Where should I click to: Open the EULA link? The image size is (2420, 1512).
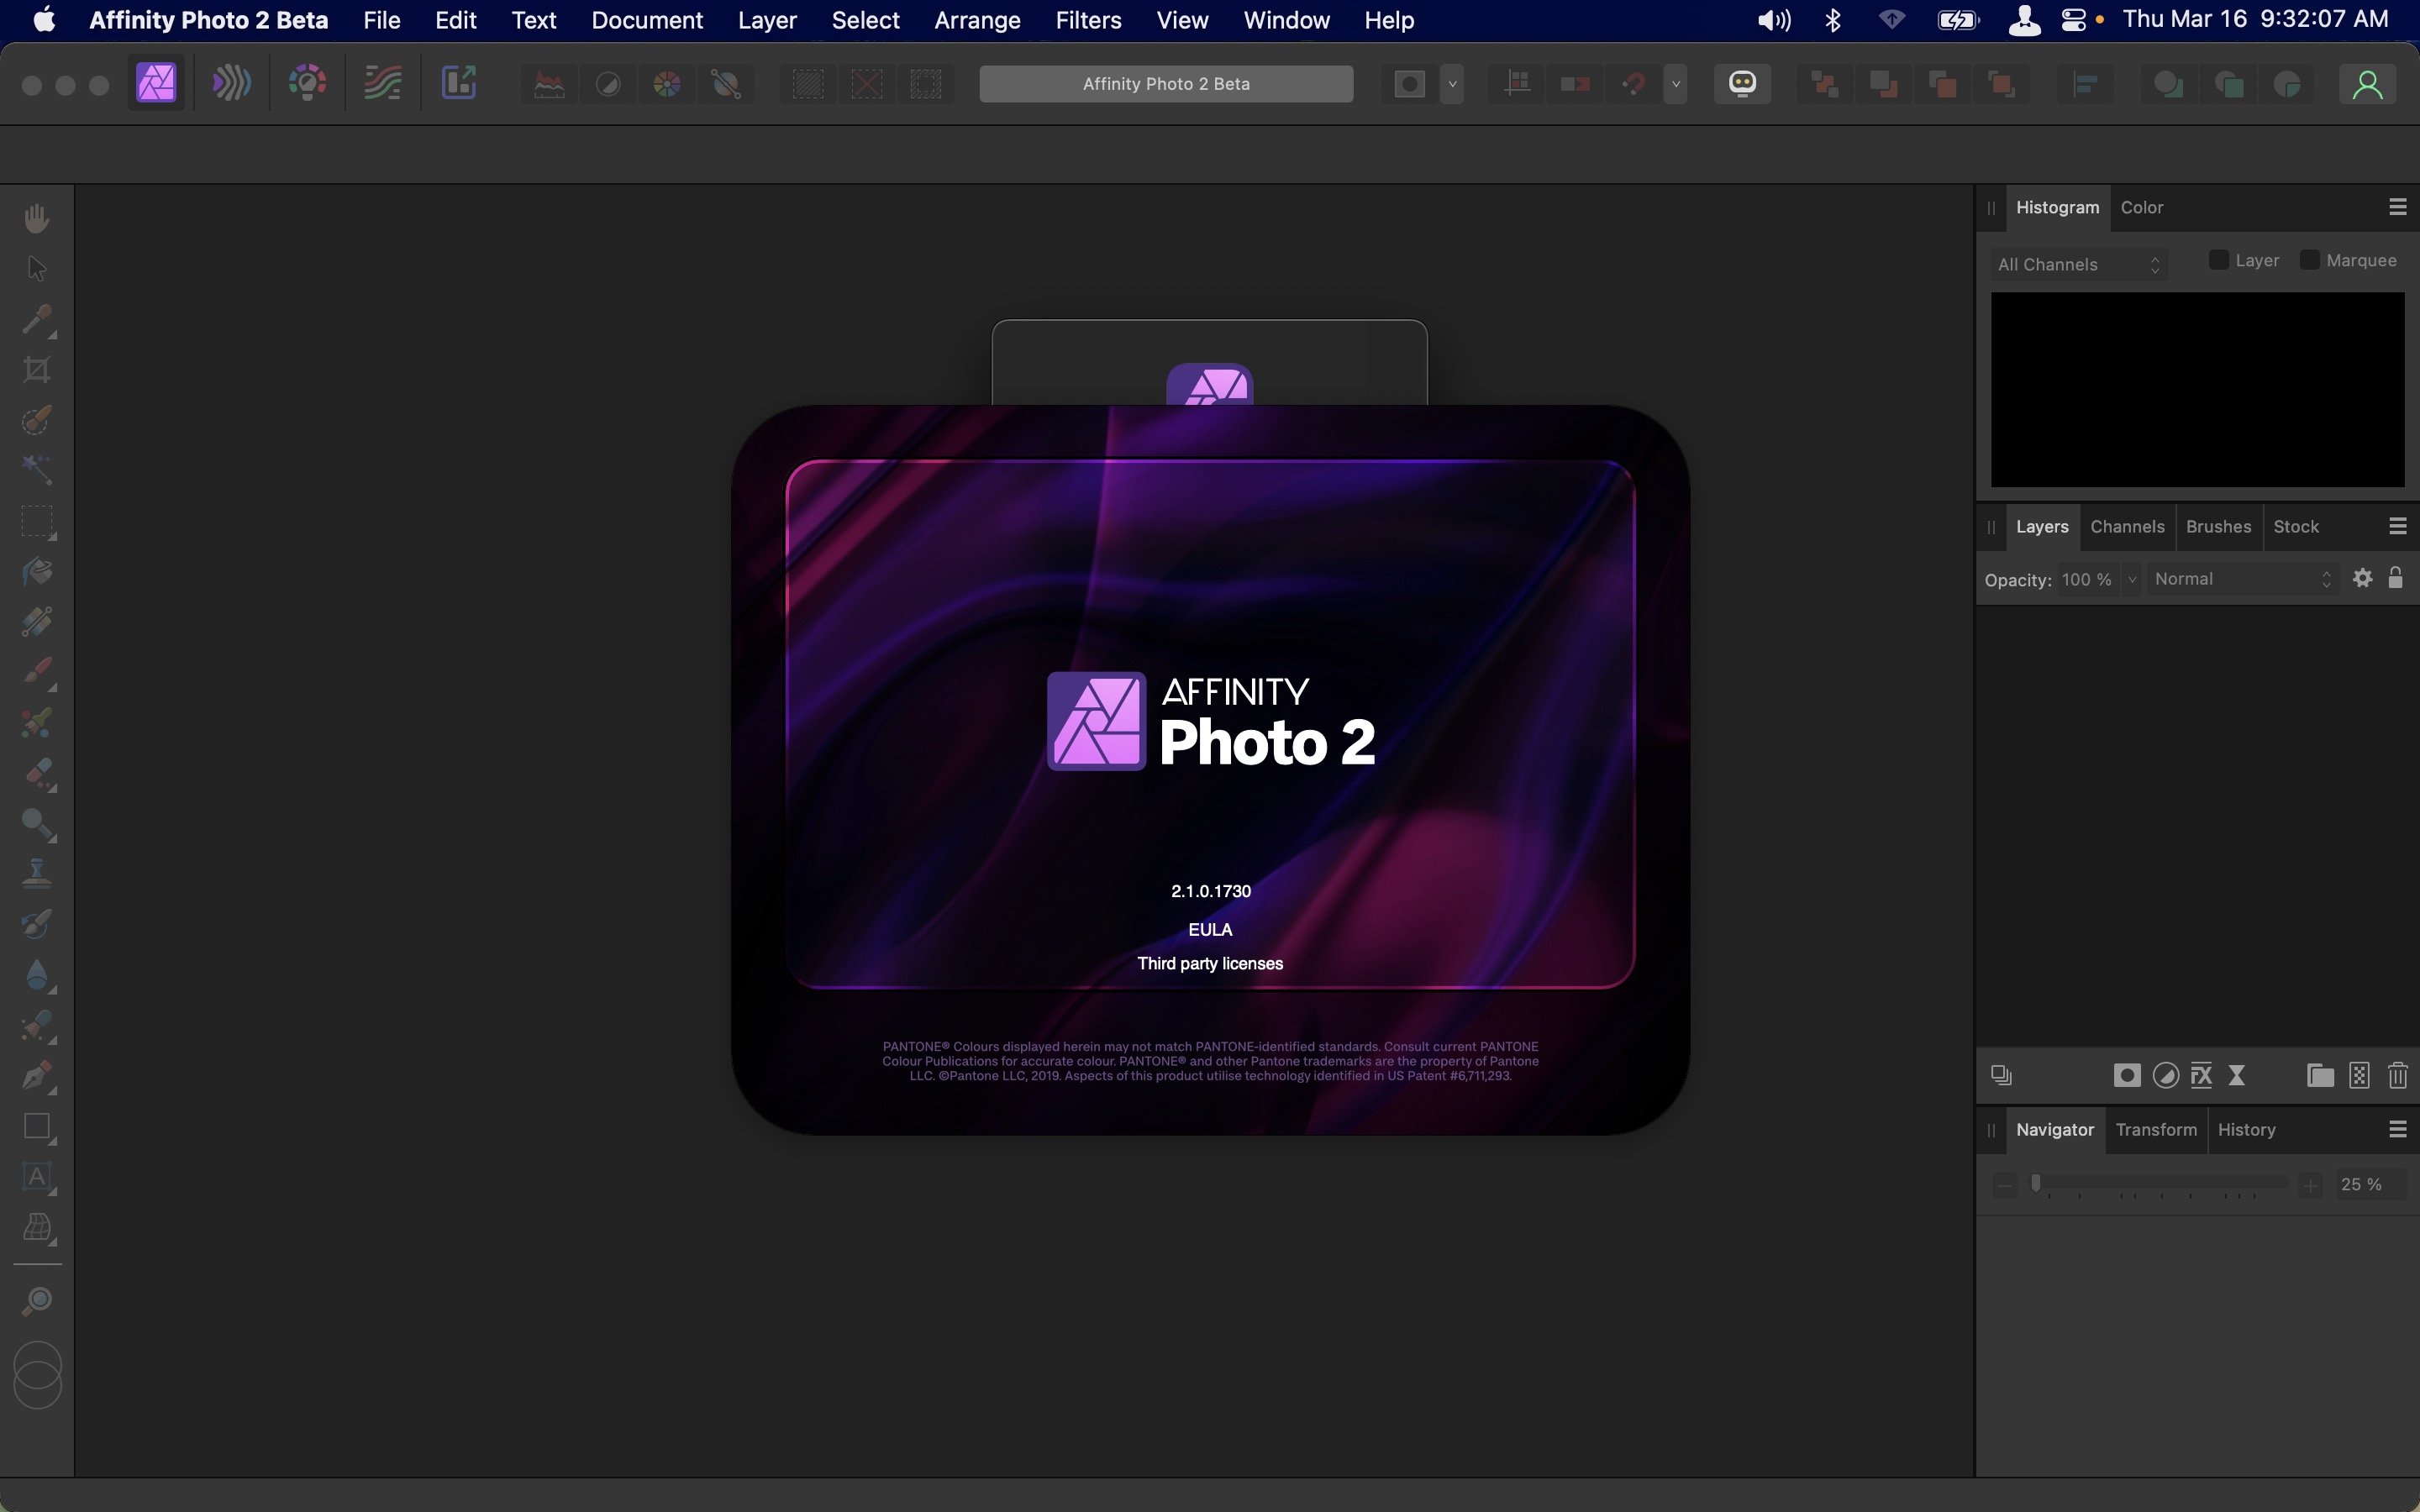[x=1210, y=929]
